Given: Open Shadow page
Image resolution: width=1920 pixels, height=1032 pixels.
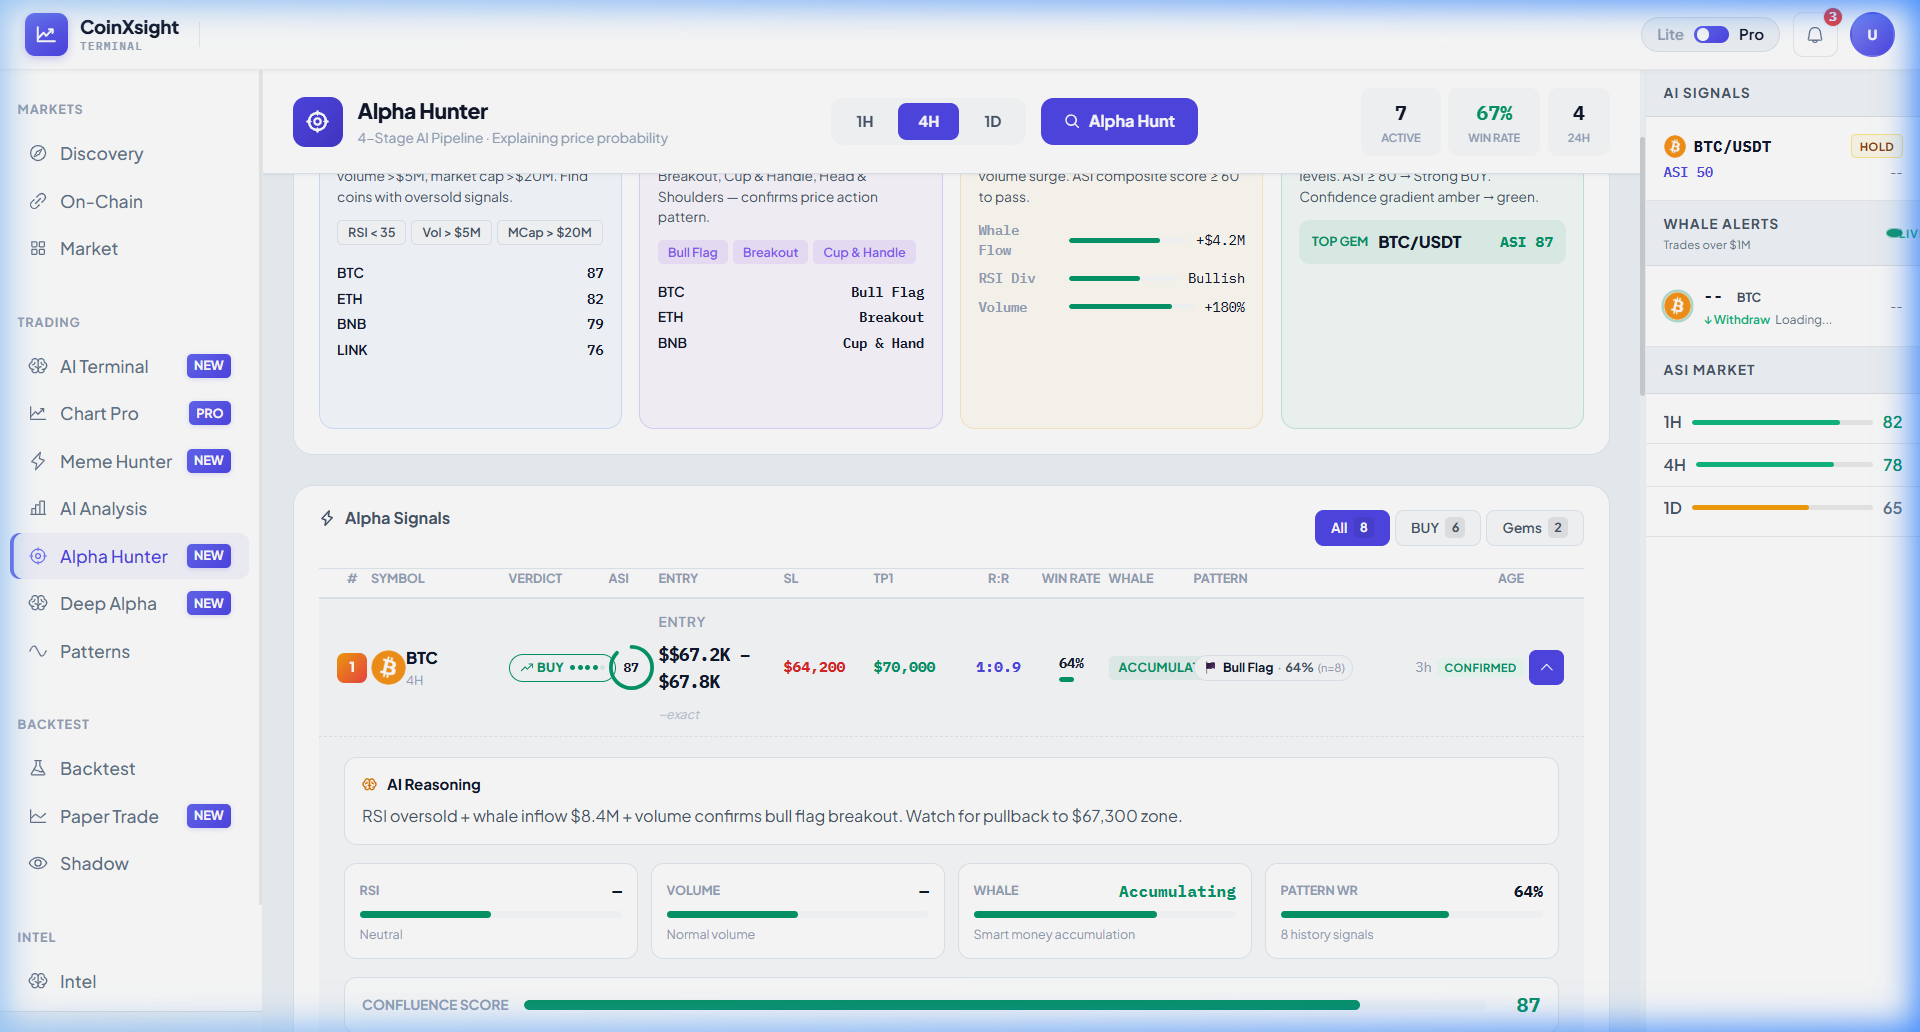Looking at the screenshot, I should (130, 864).
